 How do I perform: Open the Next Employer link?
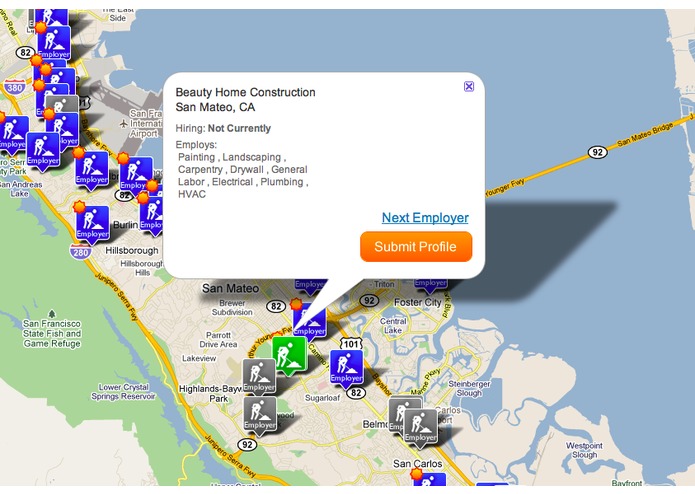(425, 218)
